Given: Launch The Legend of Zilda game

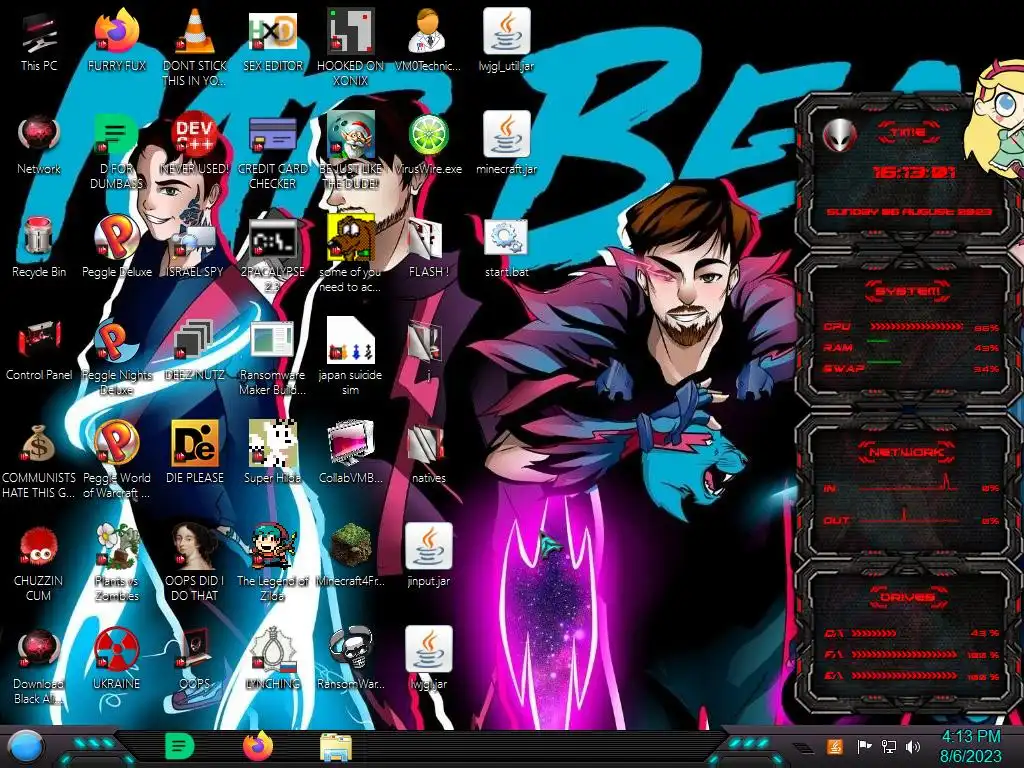Looking at the screenshot, I should pyautogui.click(x=272, y=564).
